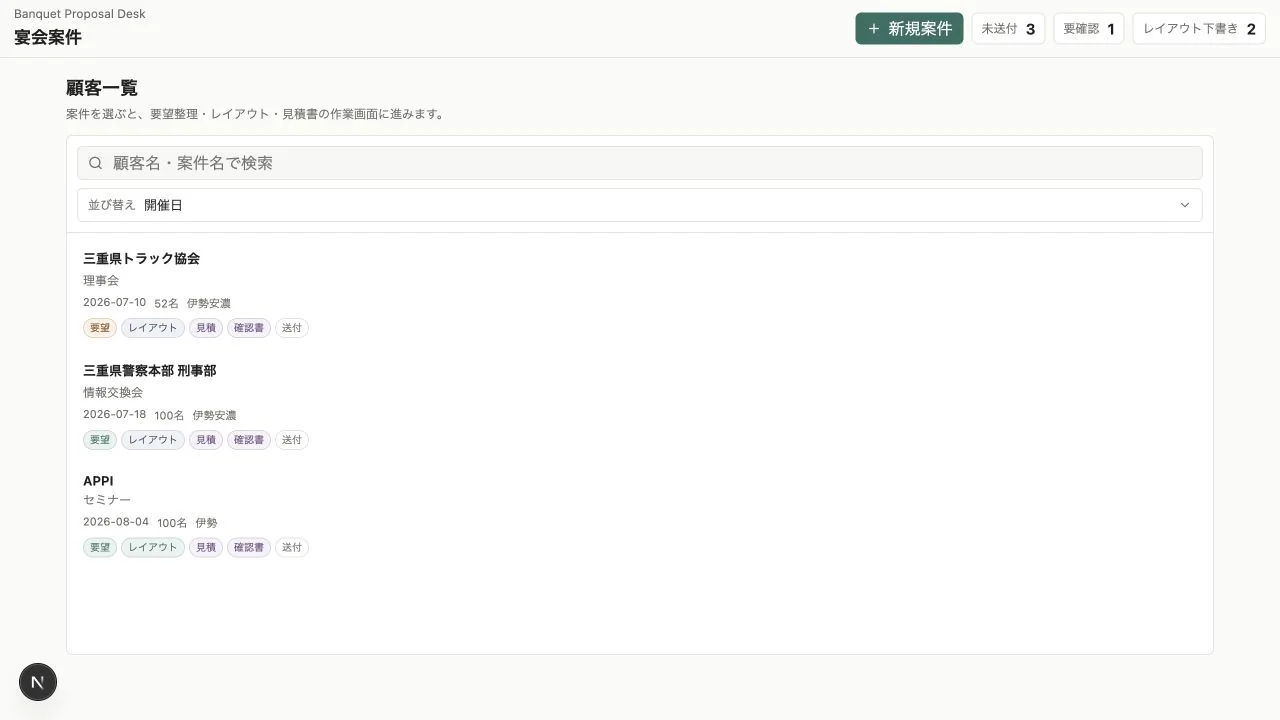Click the 顧客一覧 heading

tap(102, 88)
